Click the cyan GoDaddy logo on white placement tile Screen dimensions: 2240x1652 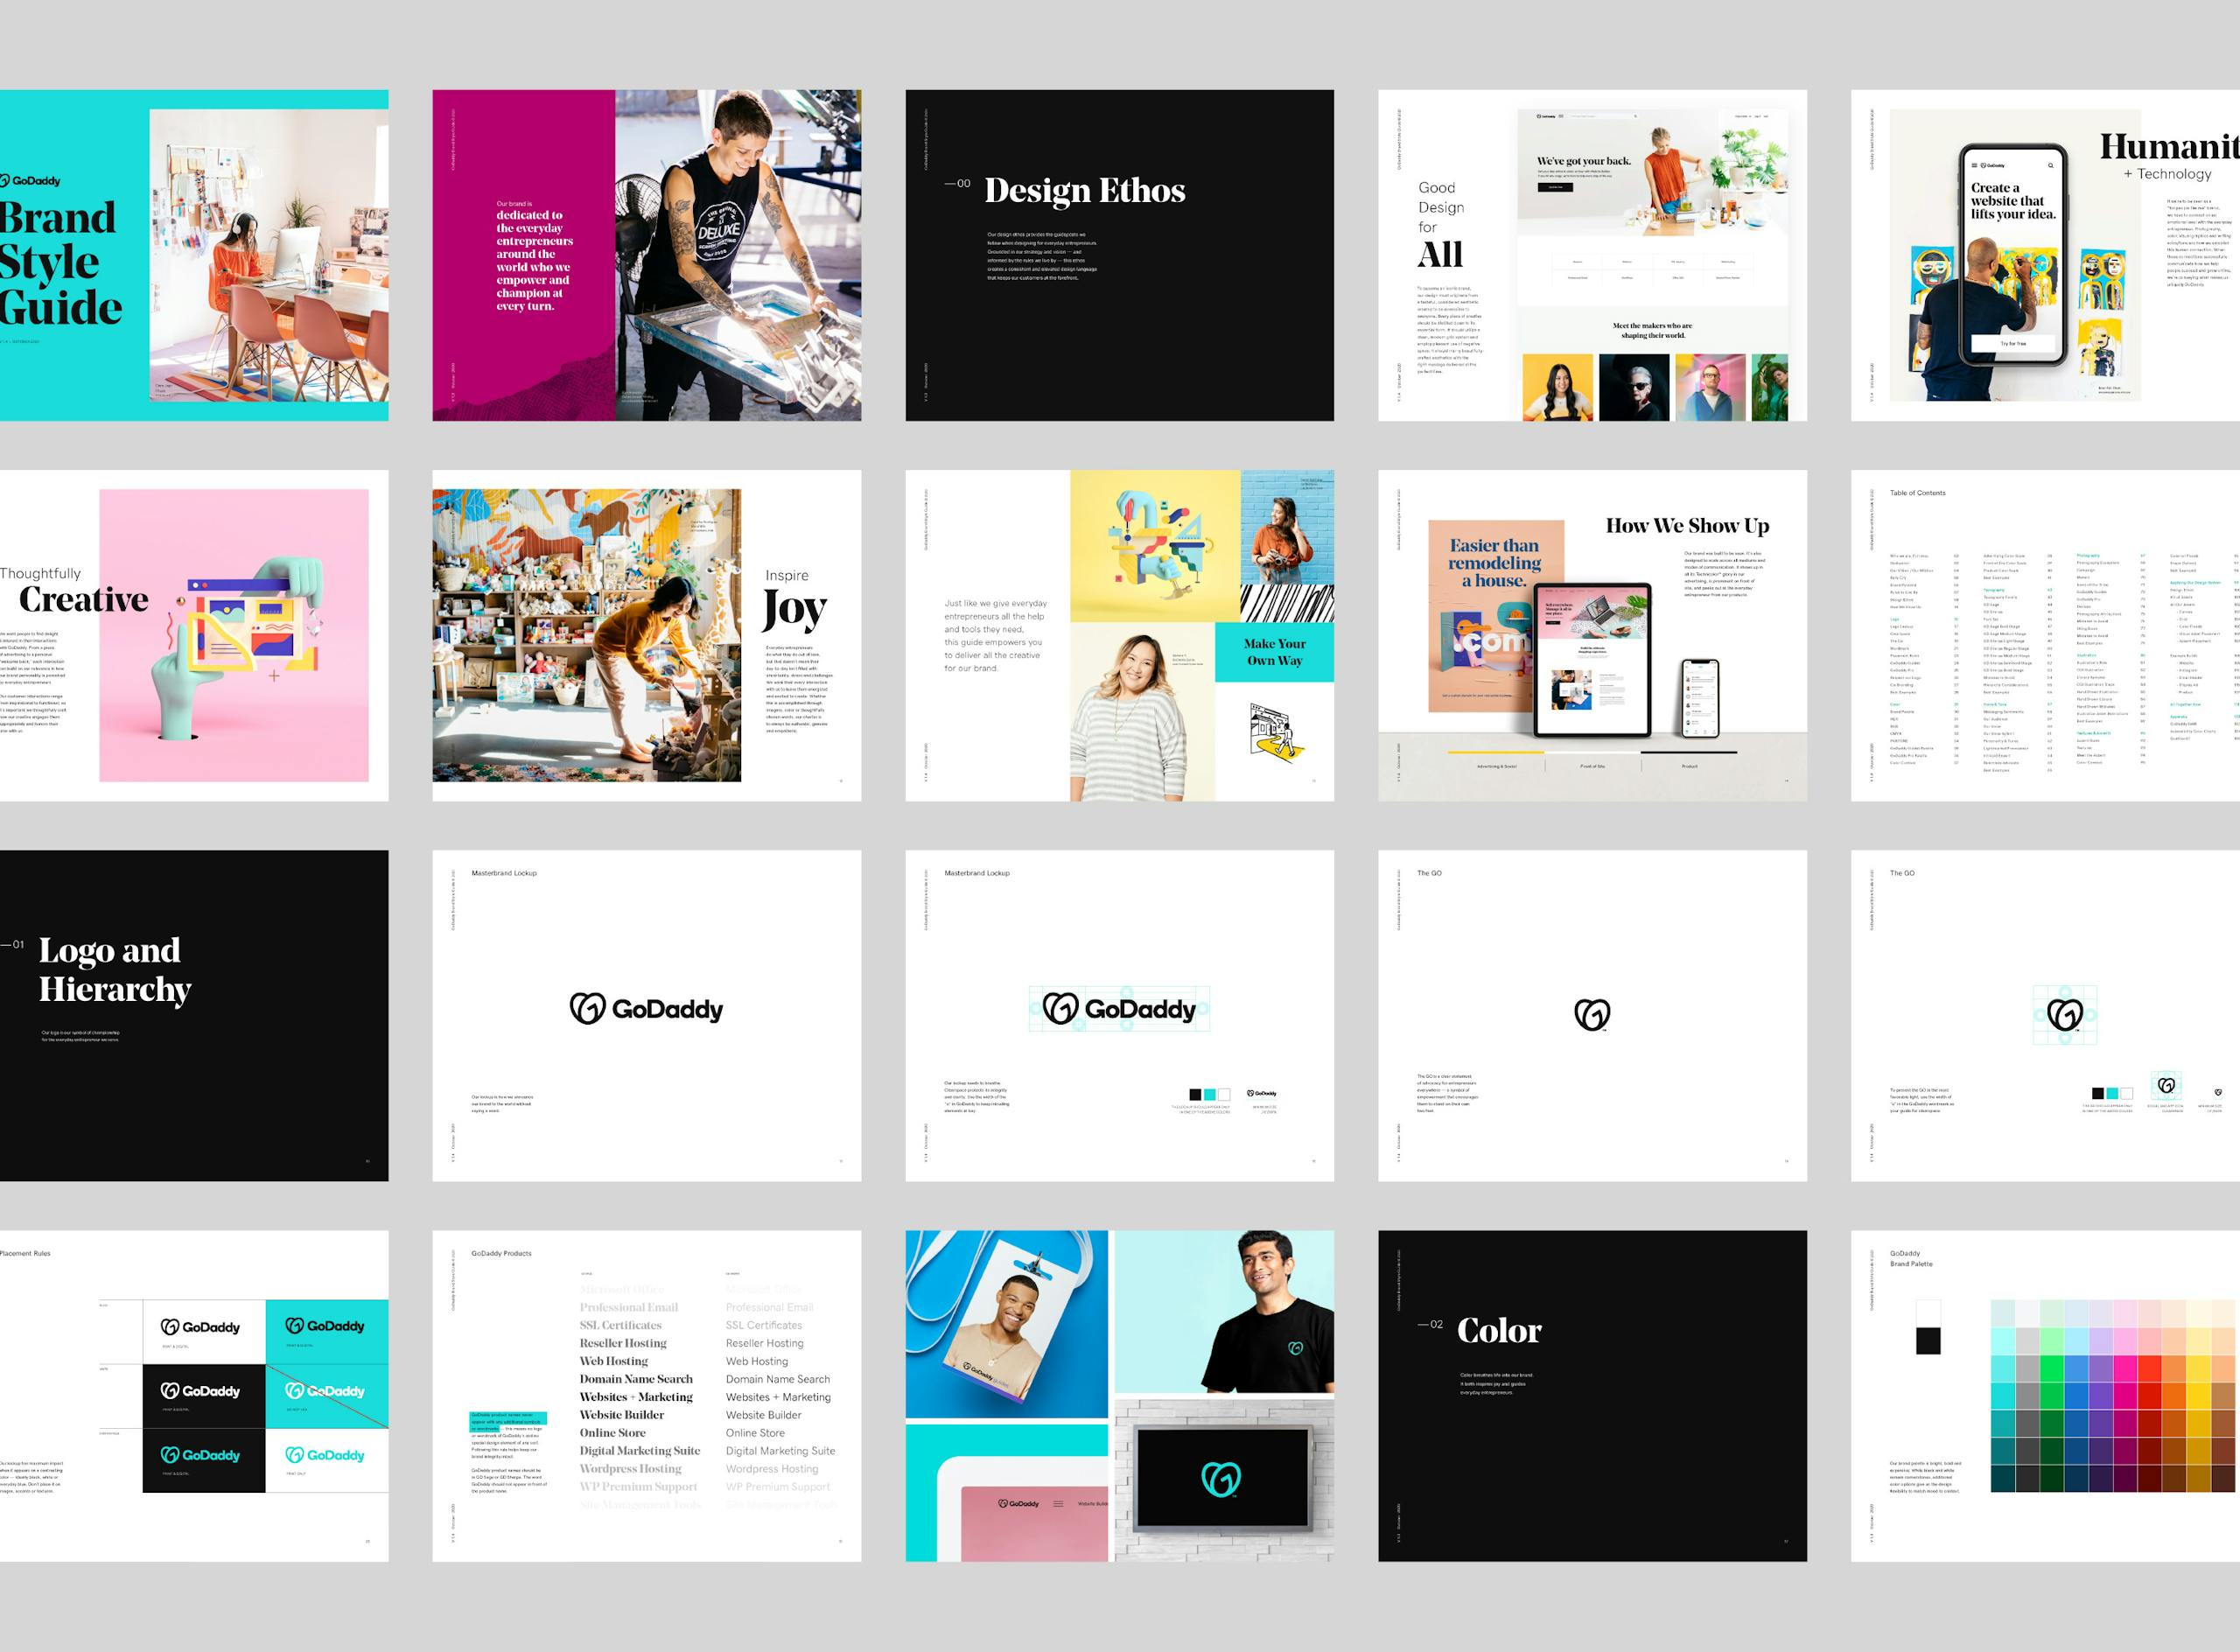[326, 1455]
